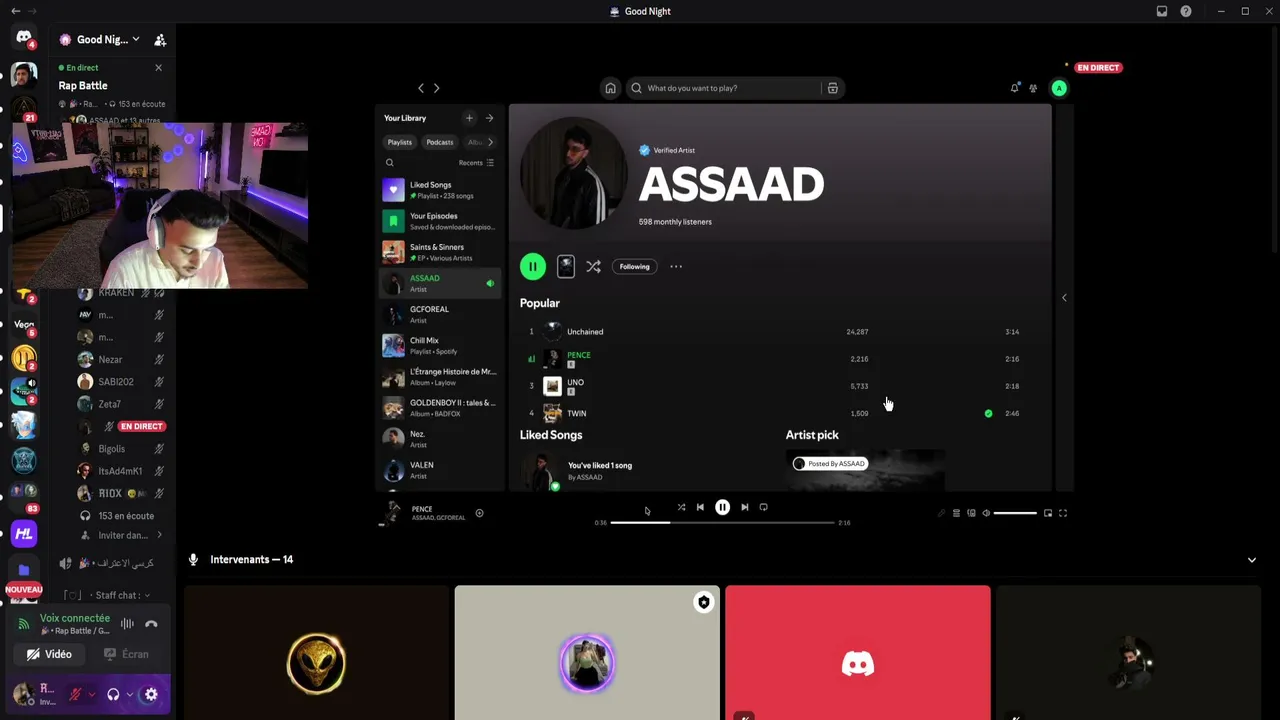The width and height of the screenshot is (1280, 720).
Task: Add PENCE to Liked Songs
Action: pos(479,513)
